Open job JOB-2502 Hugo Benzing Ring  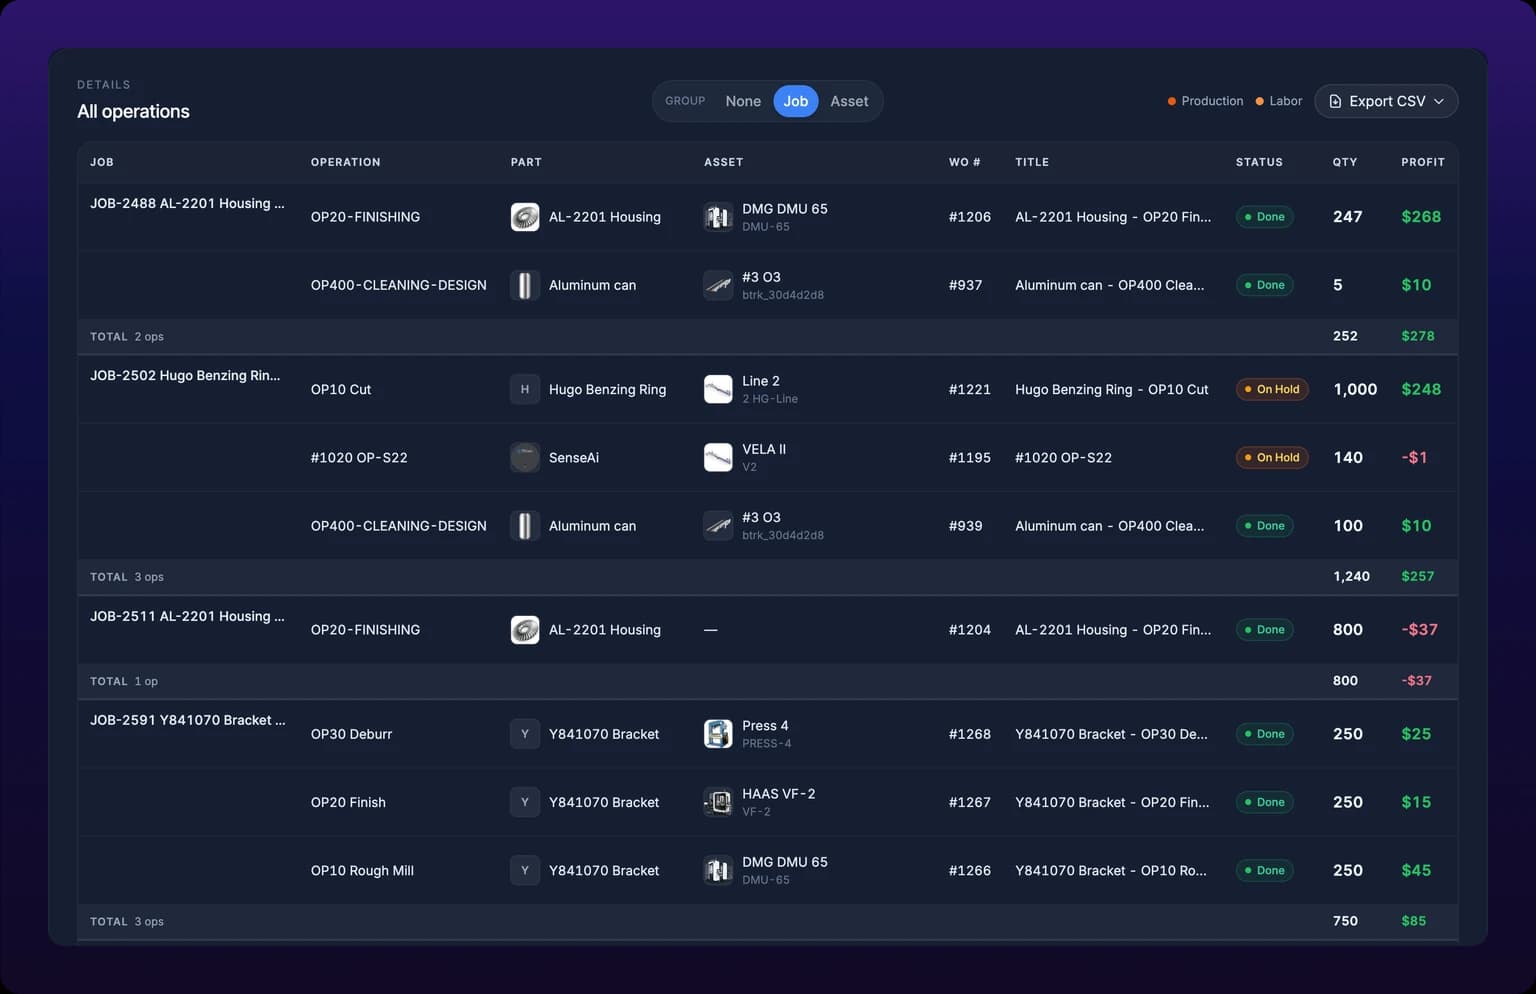(185, 375)
